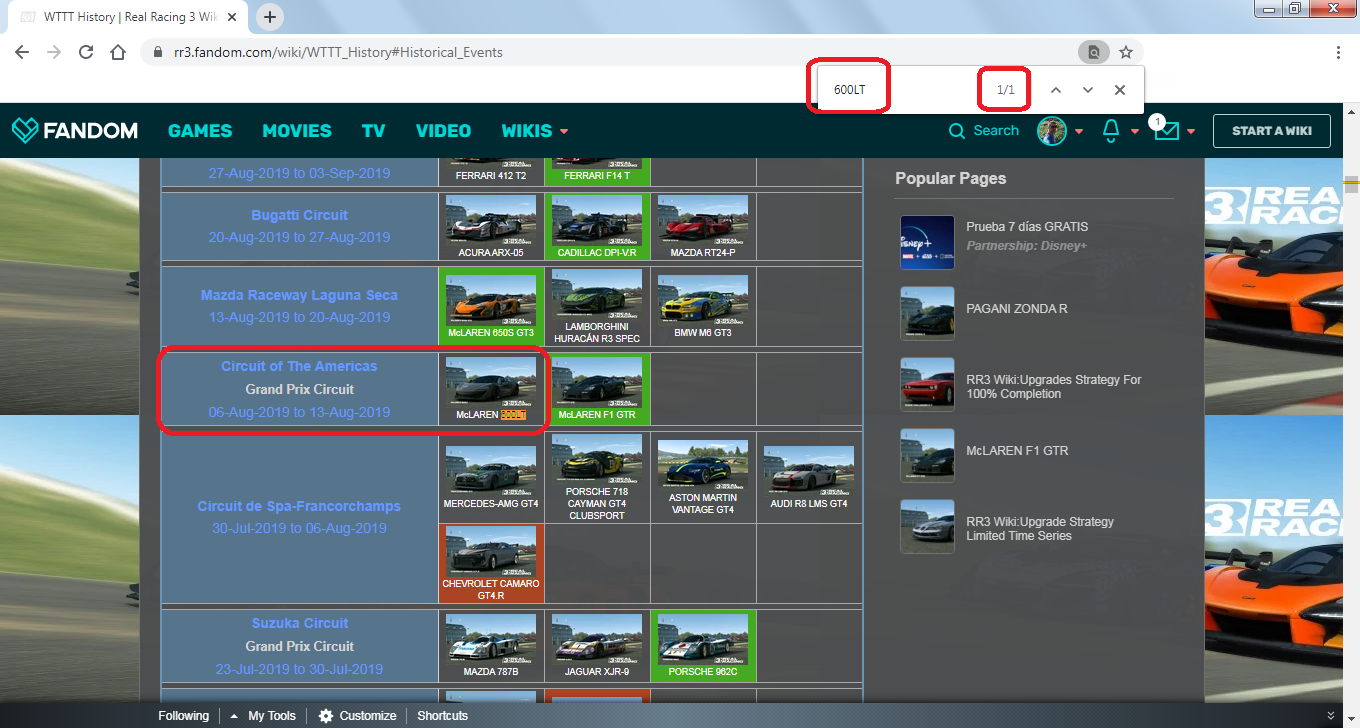Screen dimensions: 1360x728
Task: Open McLAREN F1 GTR popular page
Action: pyautogui.click(x=1017, y=451)
